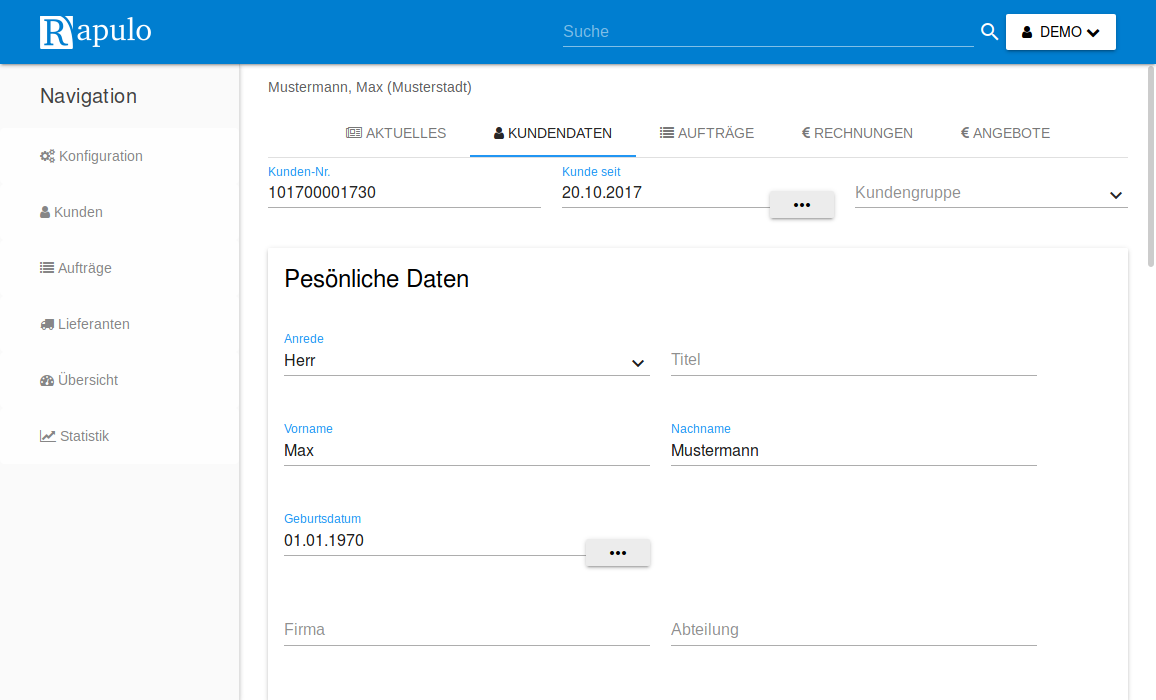Click the Rapulo logo

(x=95, y=31)
